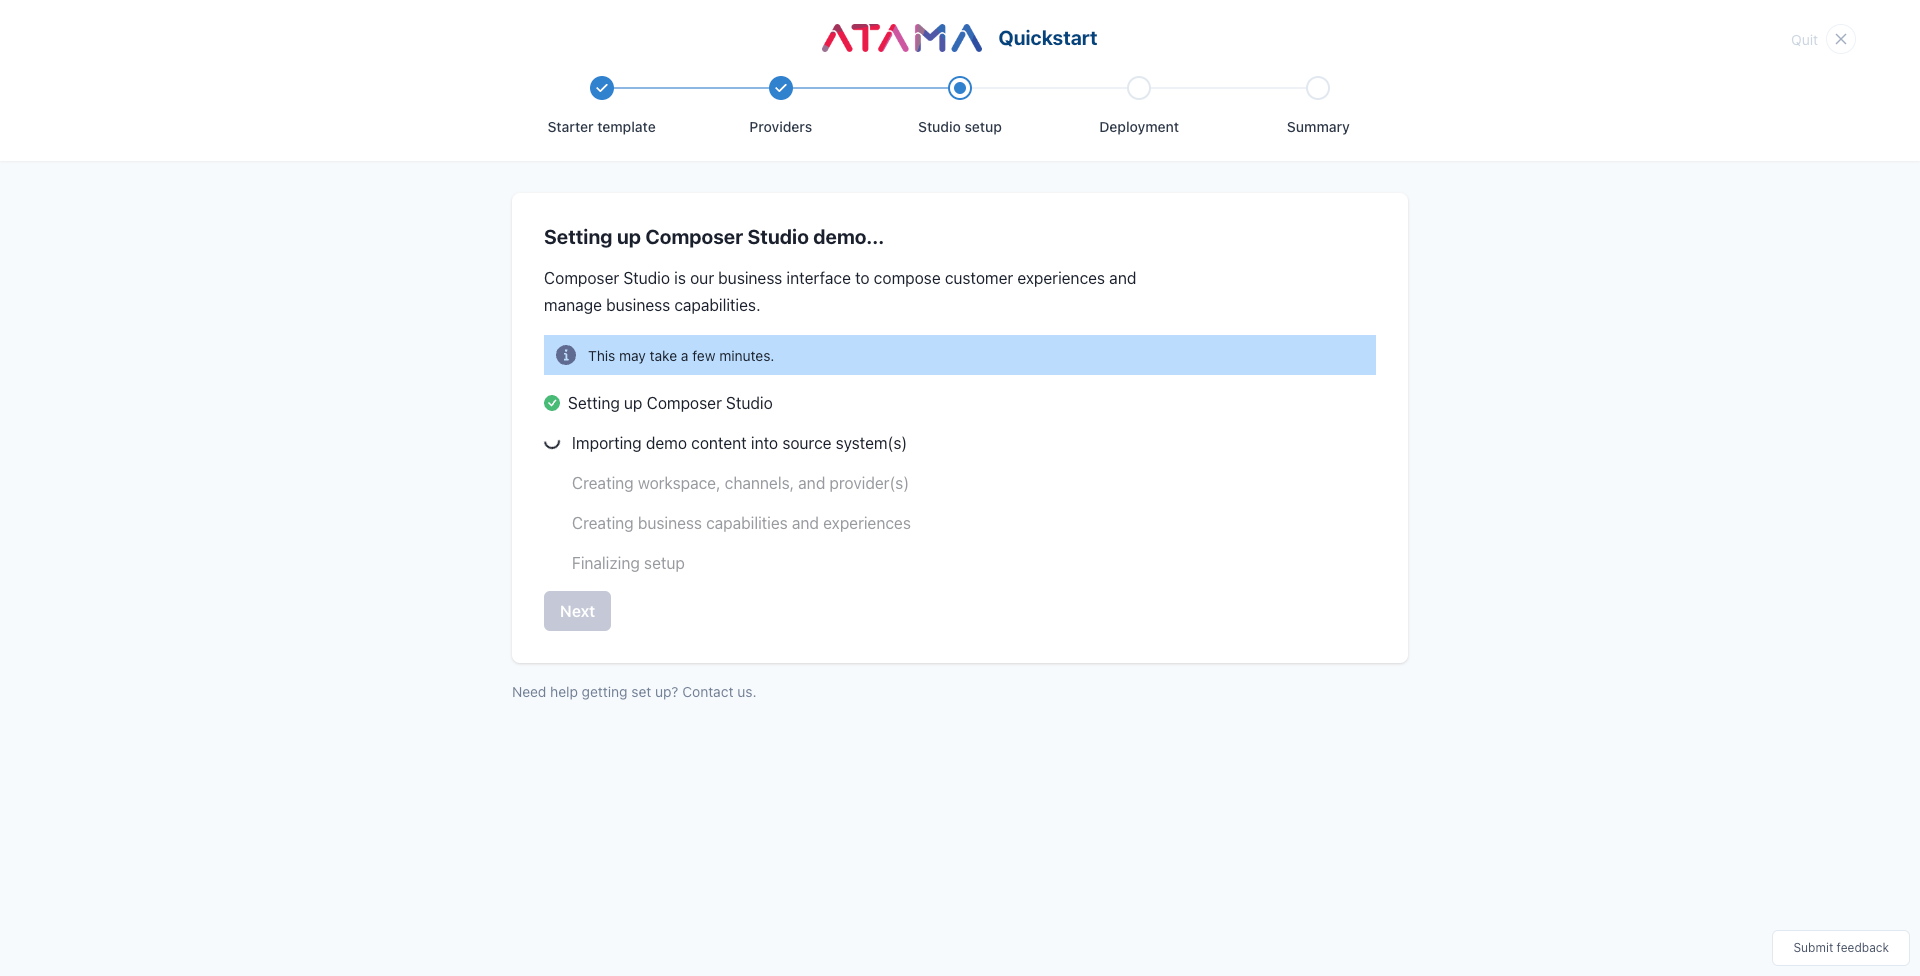Open the Contact us link
This screenshot has height=976, width=1920.
(718, 692)
